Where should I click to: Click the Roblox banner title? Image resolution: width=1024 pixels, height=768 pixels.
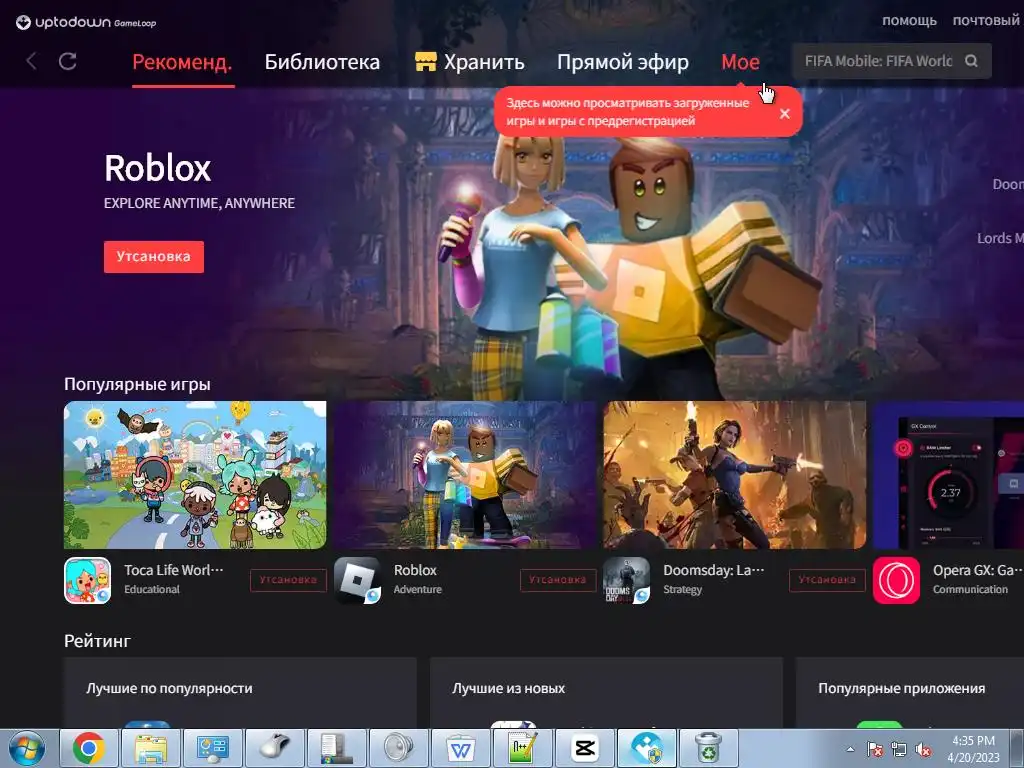click(x=157, y=168)
